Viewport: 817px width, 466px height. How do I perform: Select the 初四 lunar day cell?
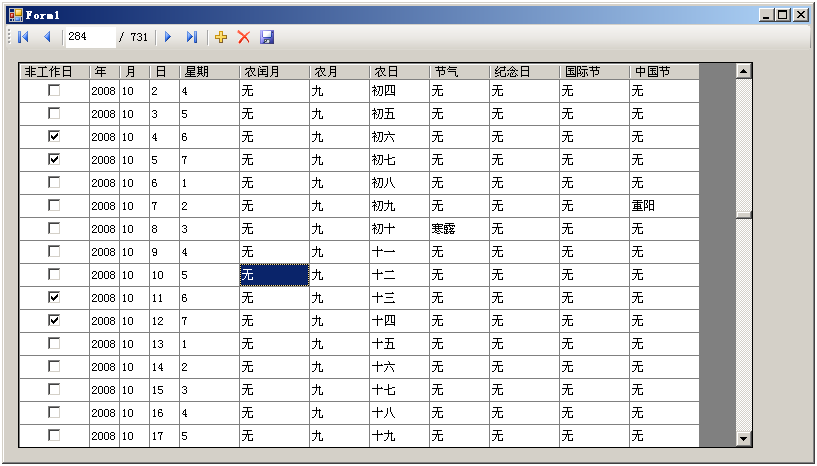tap(400, 91)
